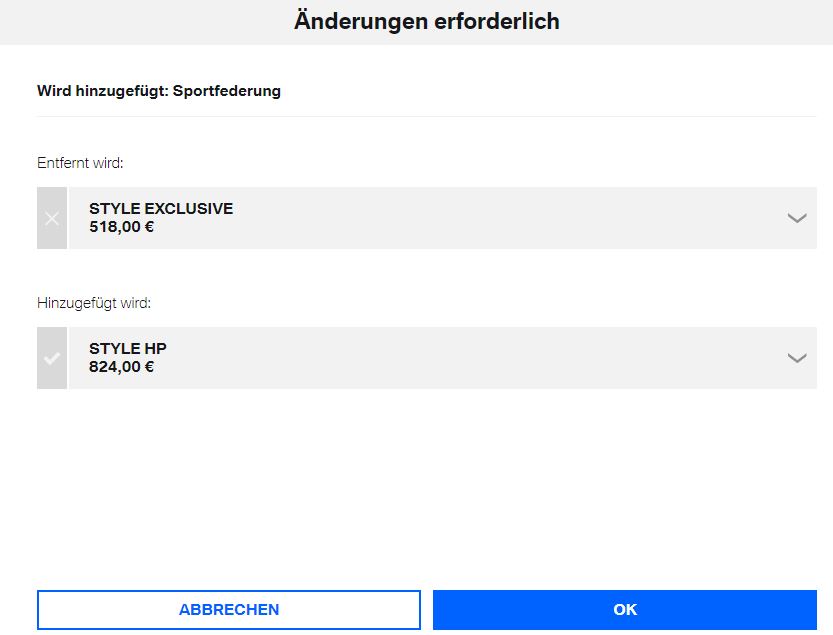
Task: Click the gray header bar of the dialog
Action: pos(700,21)
